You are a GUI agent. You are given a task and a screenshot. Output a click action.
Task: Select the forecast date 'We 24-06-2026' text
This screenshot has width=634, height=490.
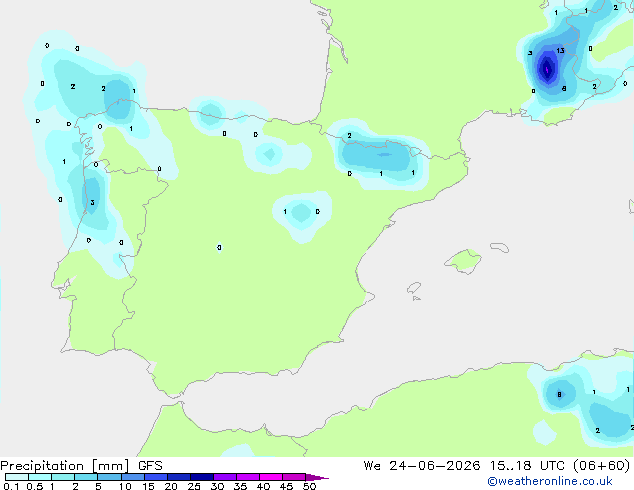click(x=422, y=466)
